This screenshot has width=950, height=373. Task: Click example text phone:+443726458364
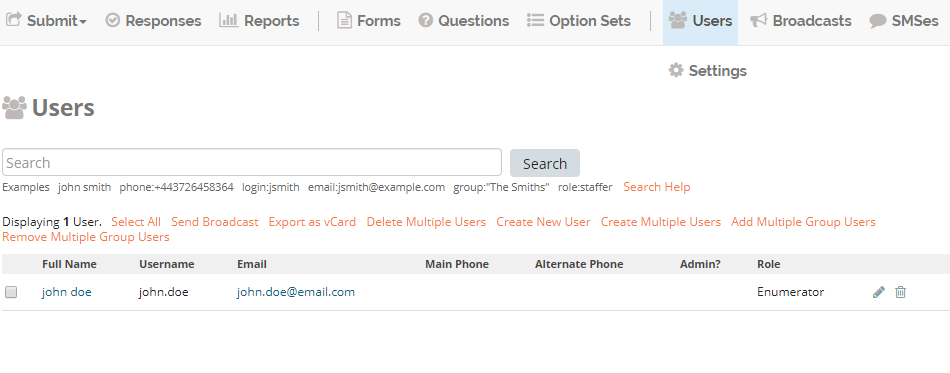[x=176, y=187]
